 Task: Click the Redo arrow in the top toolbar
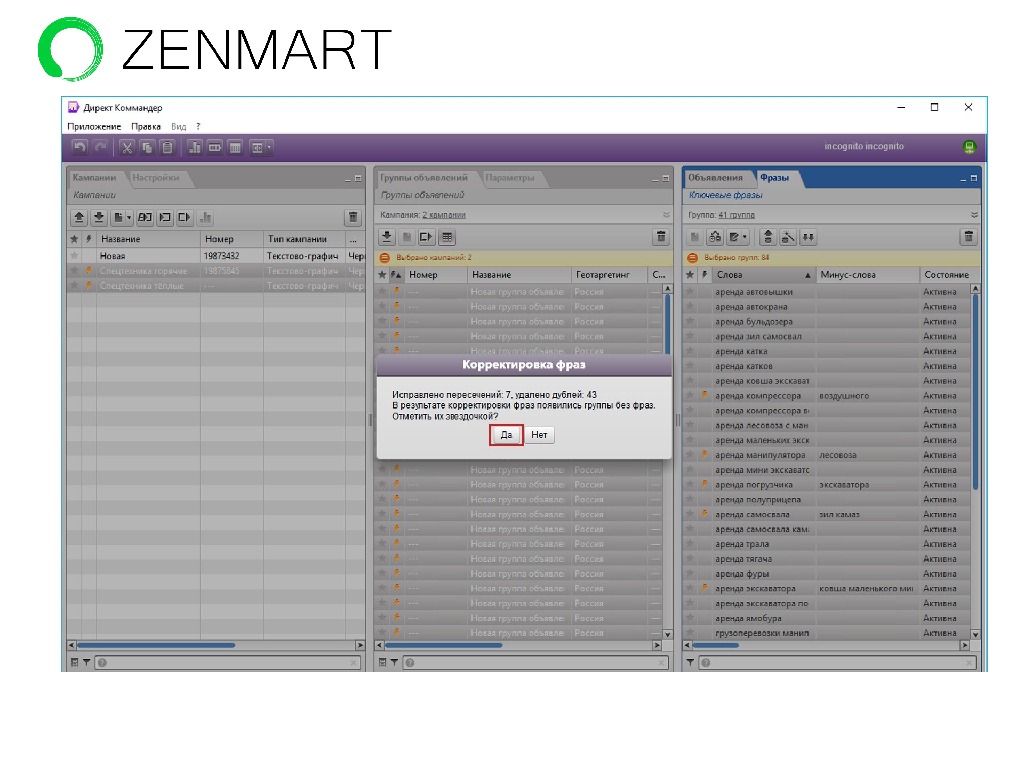pyautogui.click(x=101, y=148)
